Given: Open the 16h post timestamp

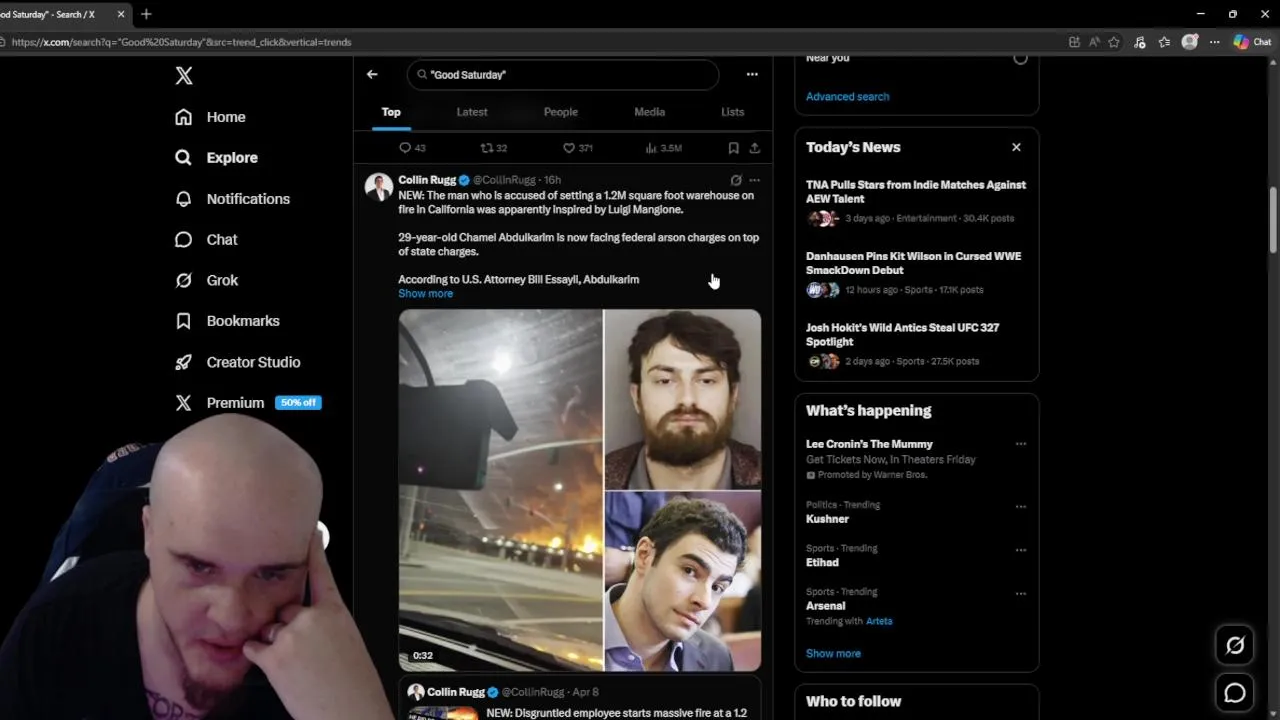Looking at the screenshot, I should tap(552, 180).
